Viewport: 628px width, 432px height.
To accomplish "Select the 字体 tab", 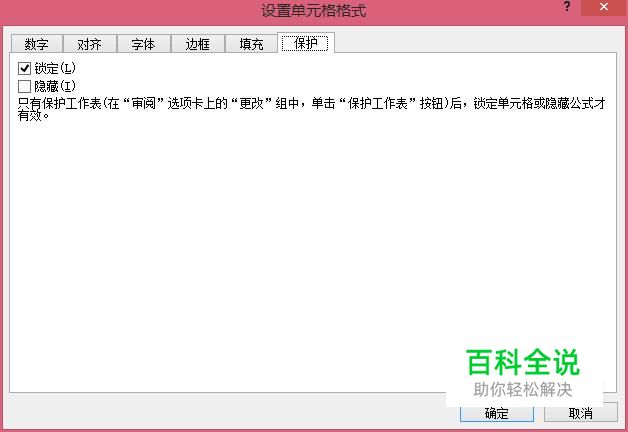I will [x=143, y=44].
